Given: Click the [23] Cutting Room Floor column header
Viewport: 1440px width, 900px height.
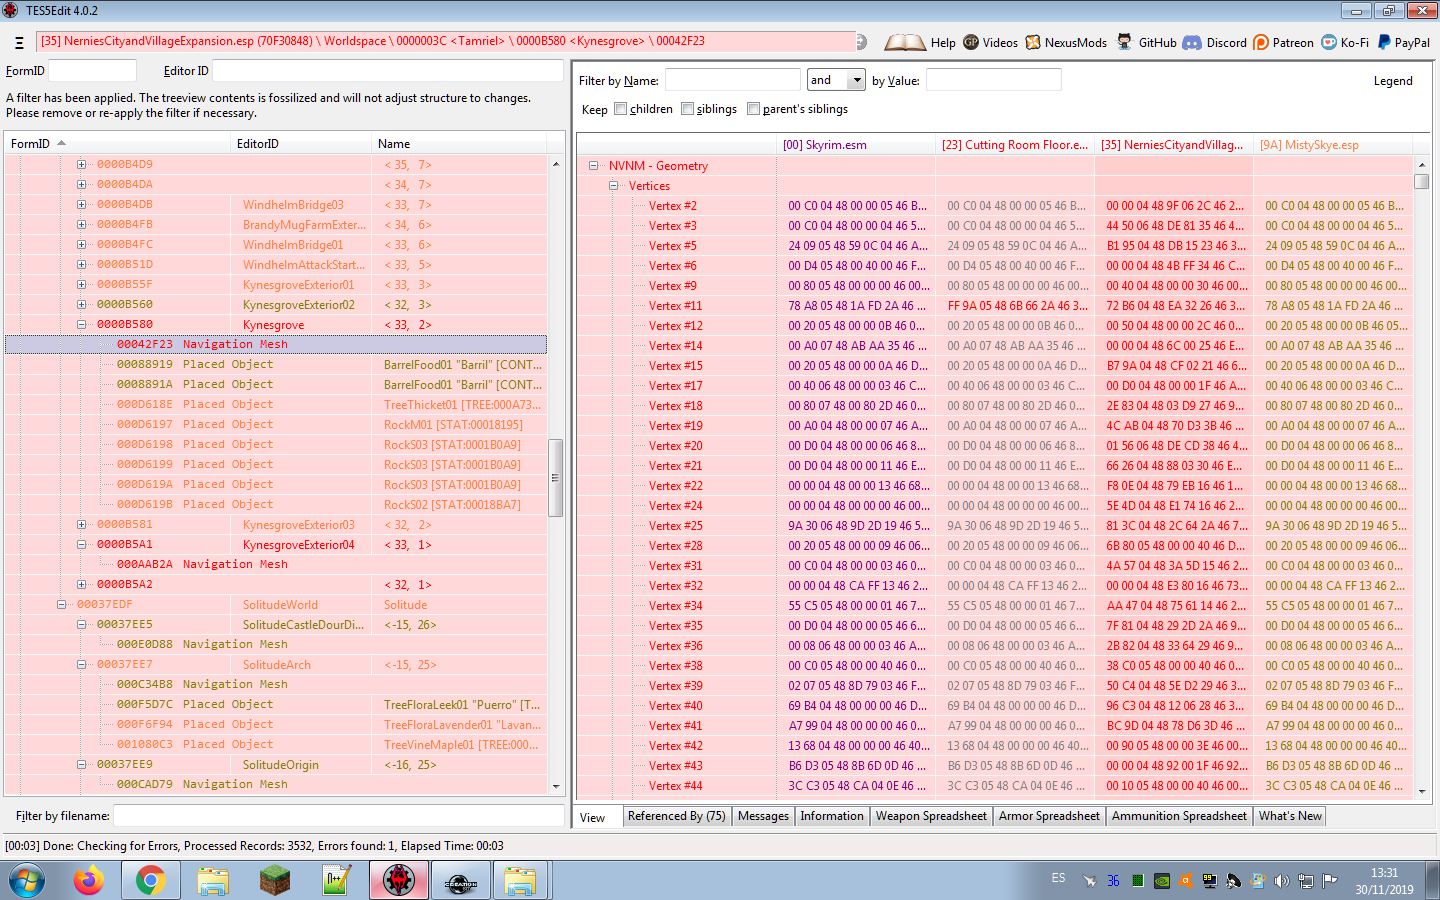Looking at the screenshot, I should coord(1015,145).
